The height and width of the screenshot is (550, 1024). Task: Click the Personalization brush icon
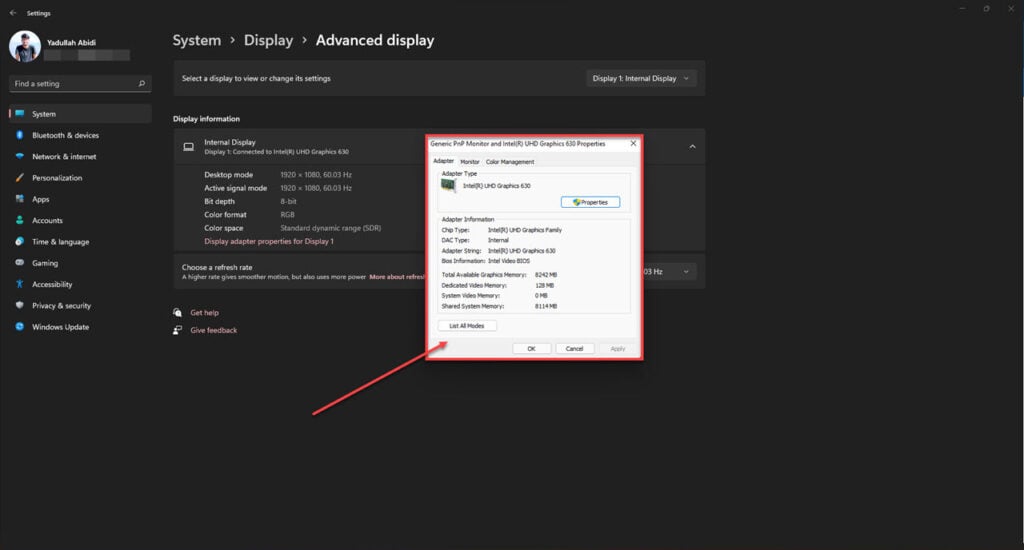click(x=20, y=178)
